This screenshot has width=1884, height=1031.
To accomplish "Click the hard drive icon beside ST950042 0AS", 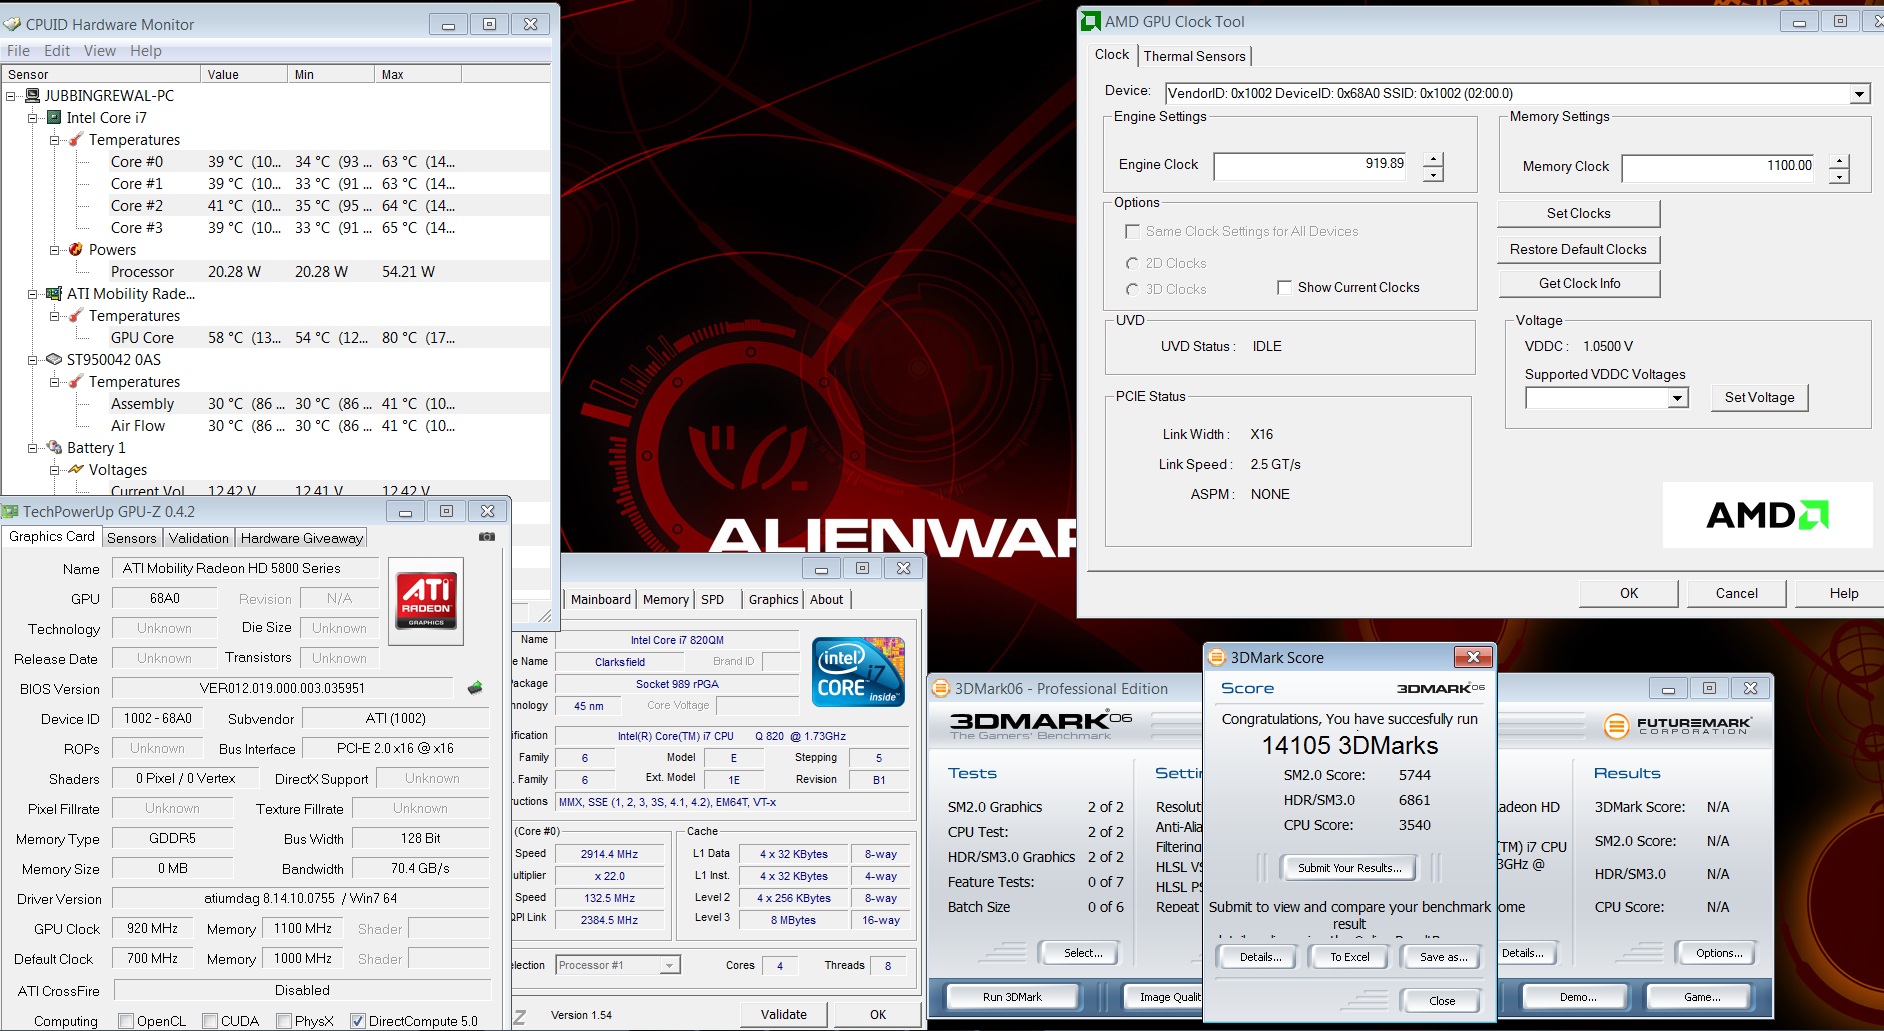I will click(x=55, y=360).
